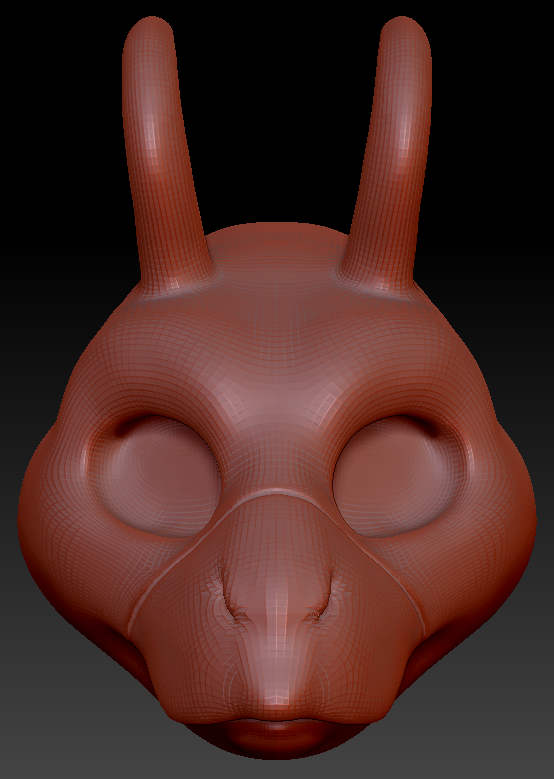The width and height of the screenshot is (554, 779).
Task: Click the empty black canvas between the ears
Action: point(277,114)
